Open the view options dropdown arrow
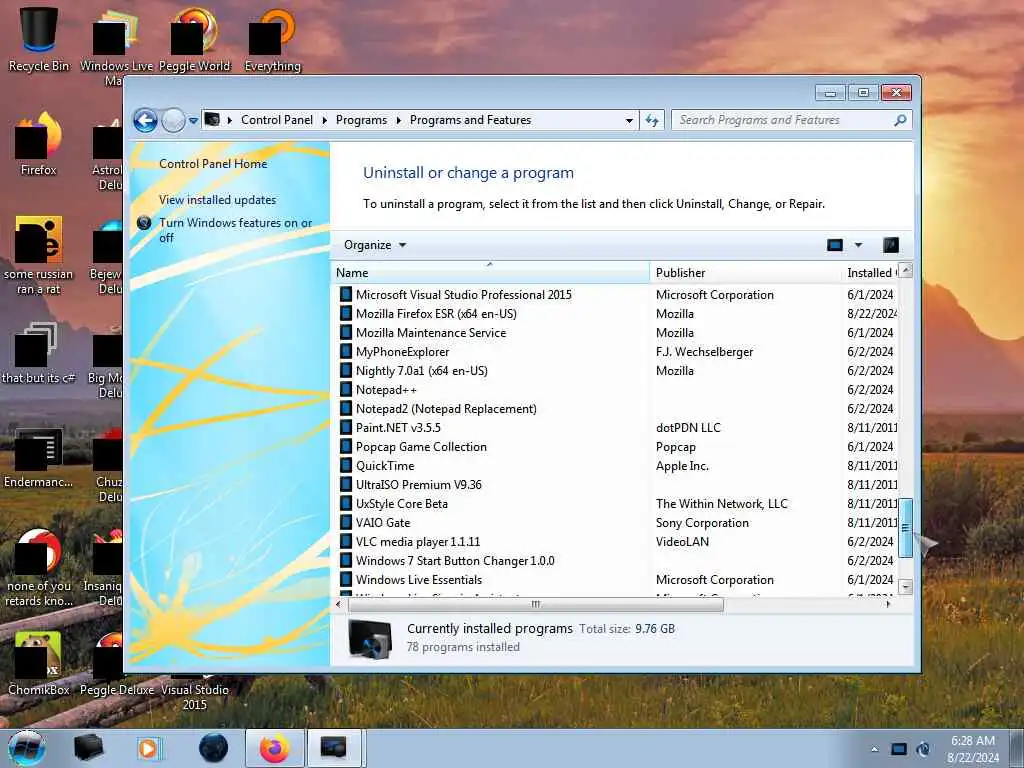 858,245
